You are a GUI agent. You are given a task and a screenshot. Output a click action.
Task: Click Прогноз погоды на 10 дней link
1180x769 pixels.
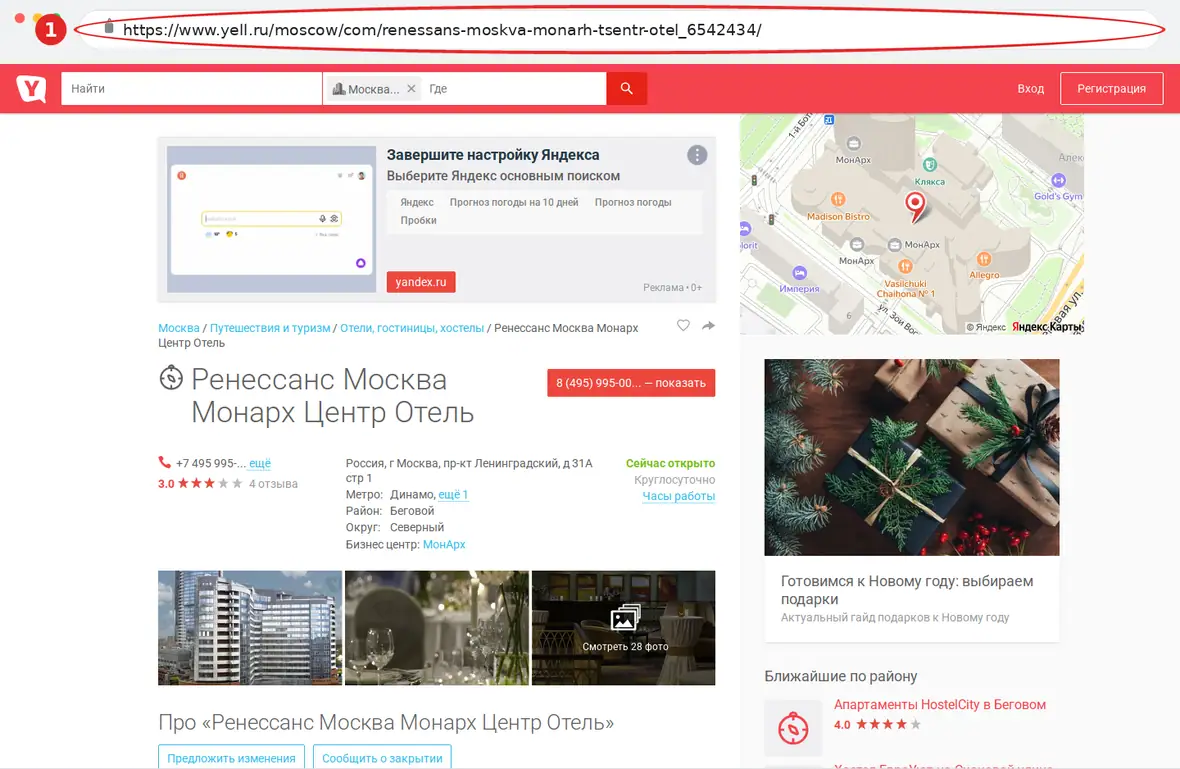coord(514,202)
